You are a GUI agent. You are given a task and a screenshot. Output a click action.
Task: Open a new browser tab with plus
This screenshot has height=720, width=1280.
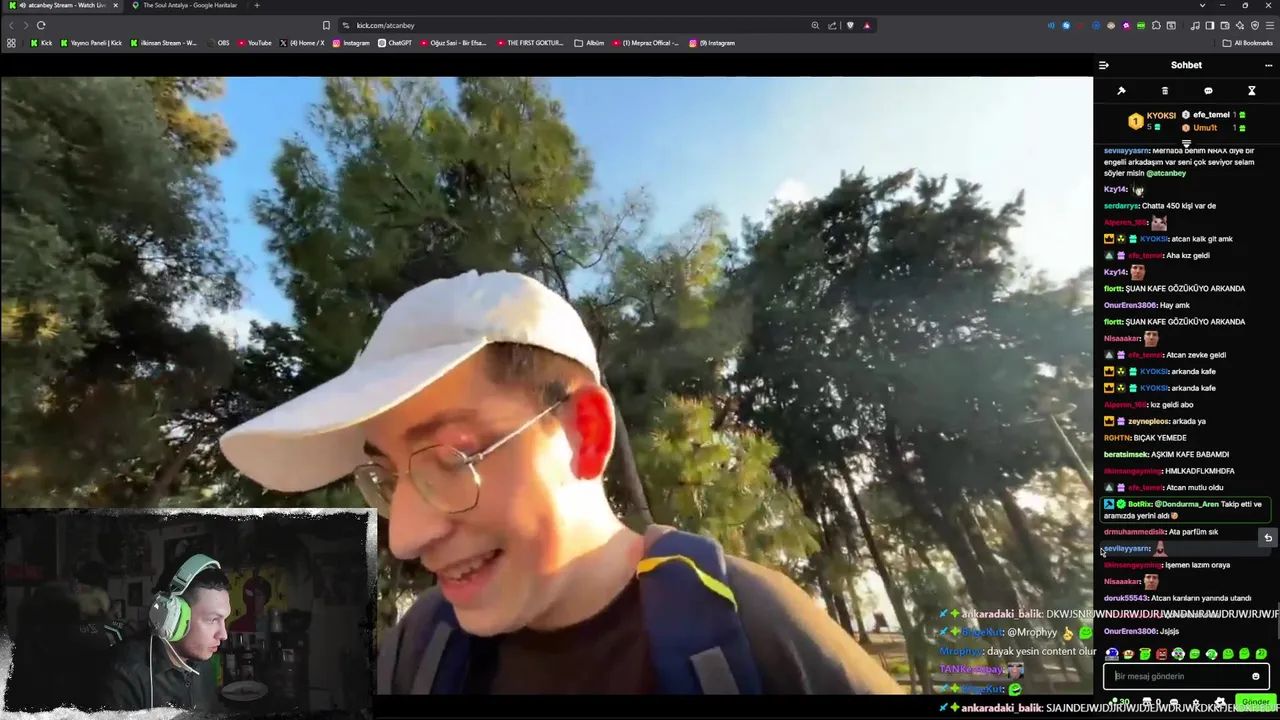257,5
